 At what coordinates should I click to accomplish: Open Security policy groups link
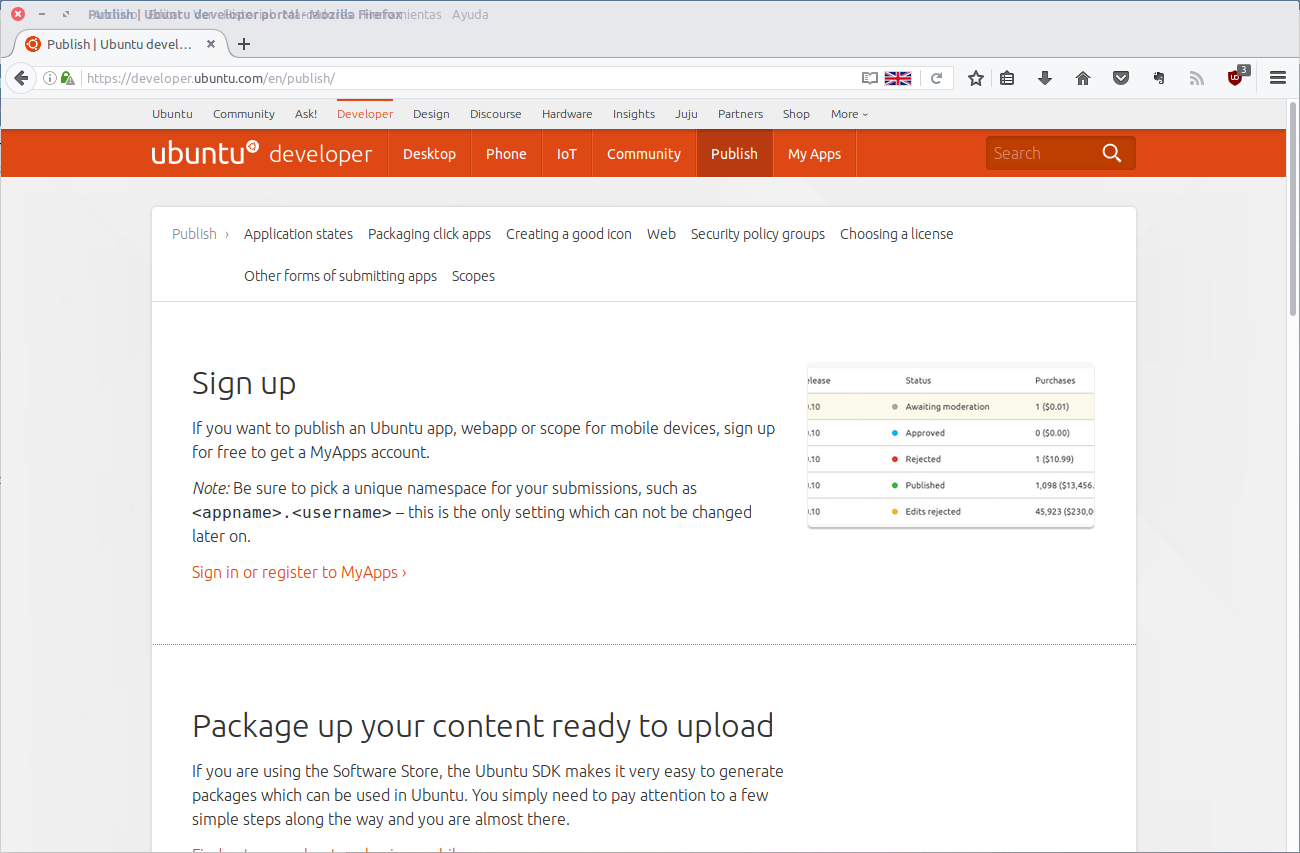(x=758, y=234)
